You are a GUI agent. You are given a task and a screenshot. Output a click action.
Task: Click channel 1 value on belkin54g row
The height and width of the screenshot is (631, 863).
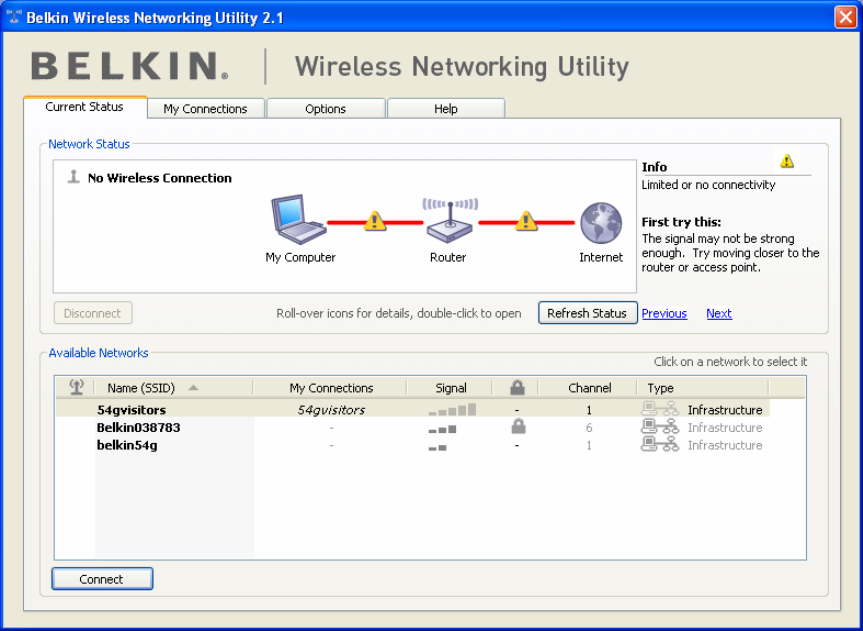pyautogui.click(x=589, y=445)
